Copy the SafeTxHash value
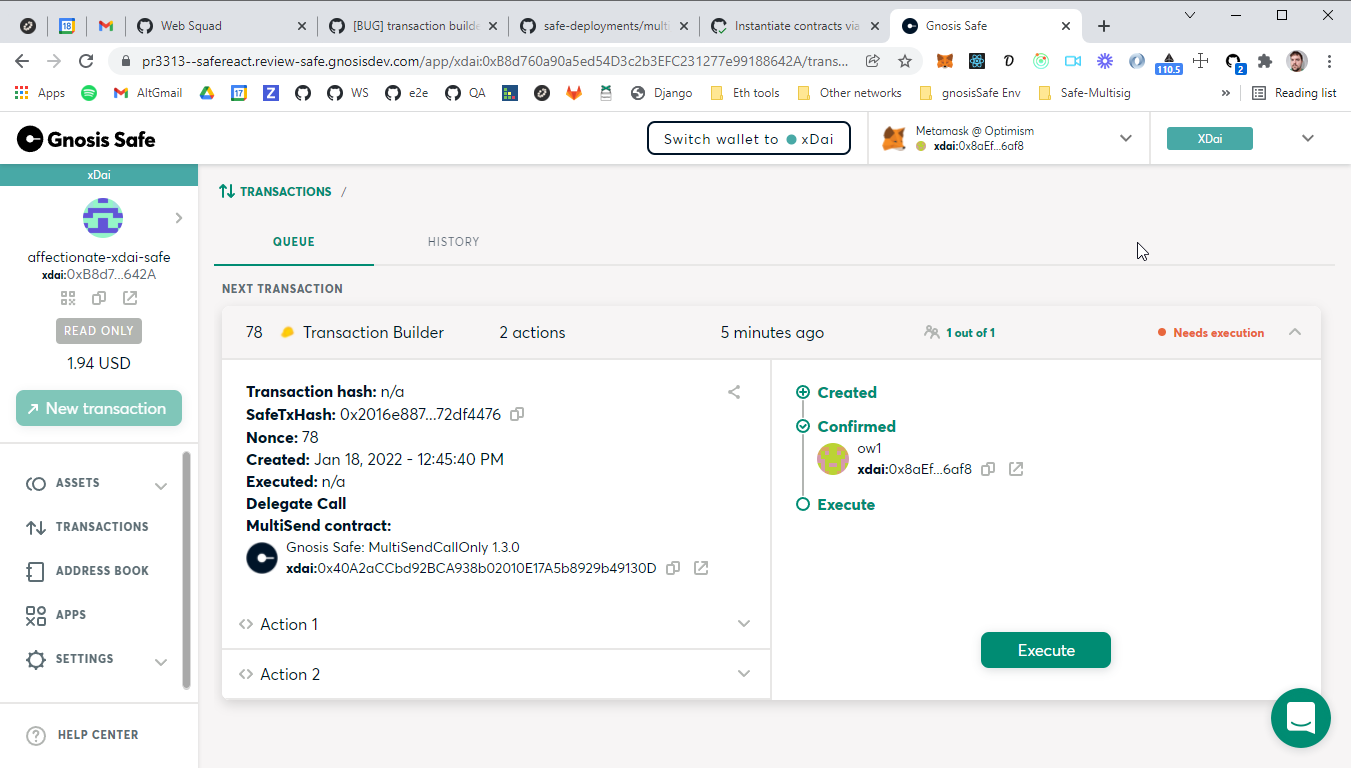Image resolution: width=1351 pixels, height=768 pixels. pyautogui.click(x=517, y=414)
